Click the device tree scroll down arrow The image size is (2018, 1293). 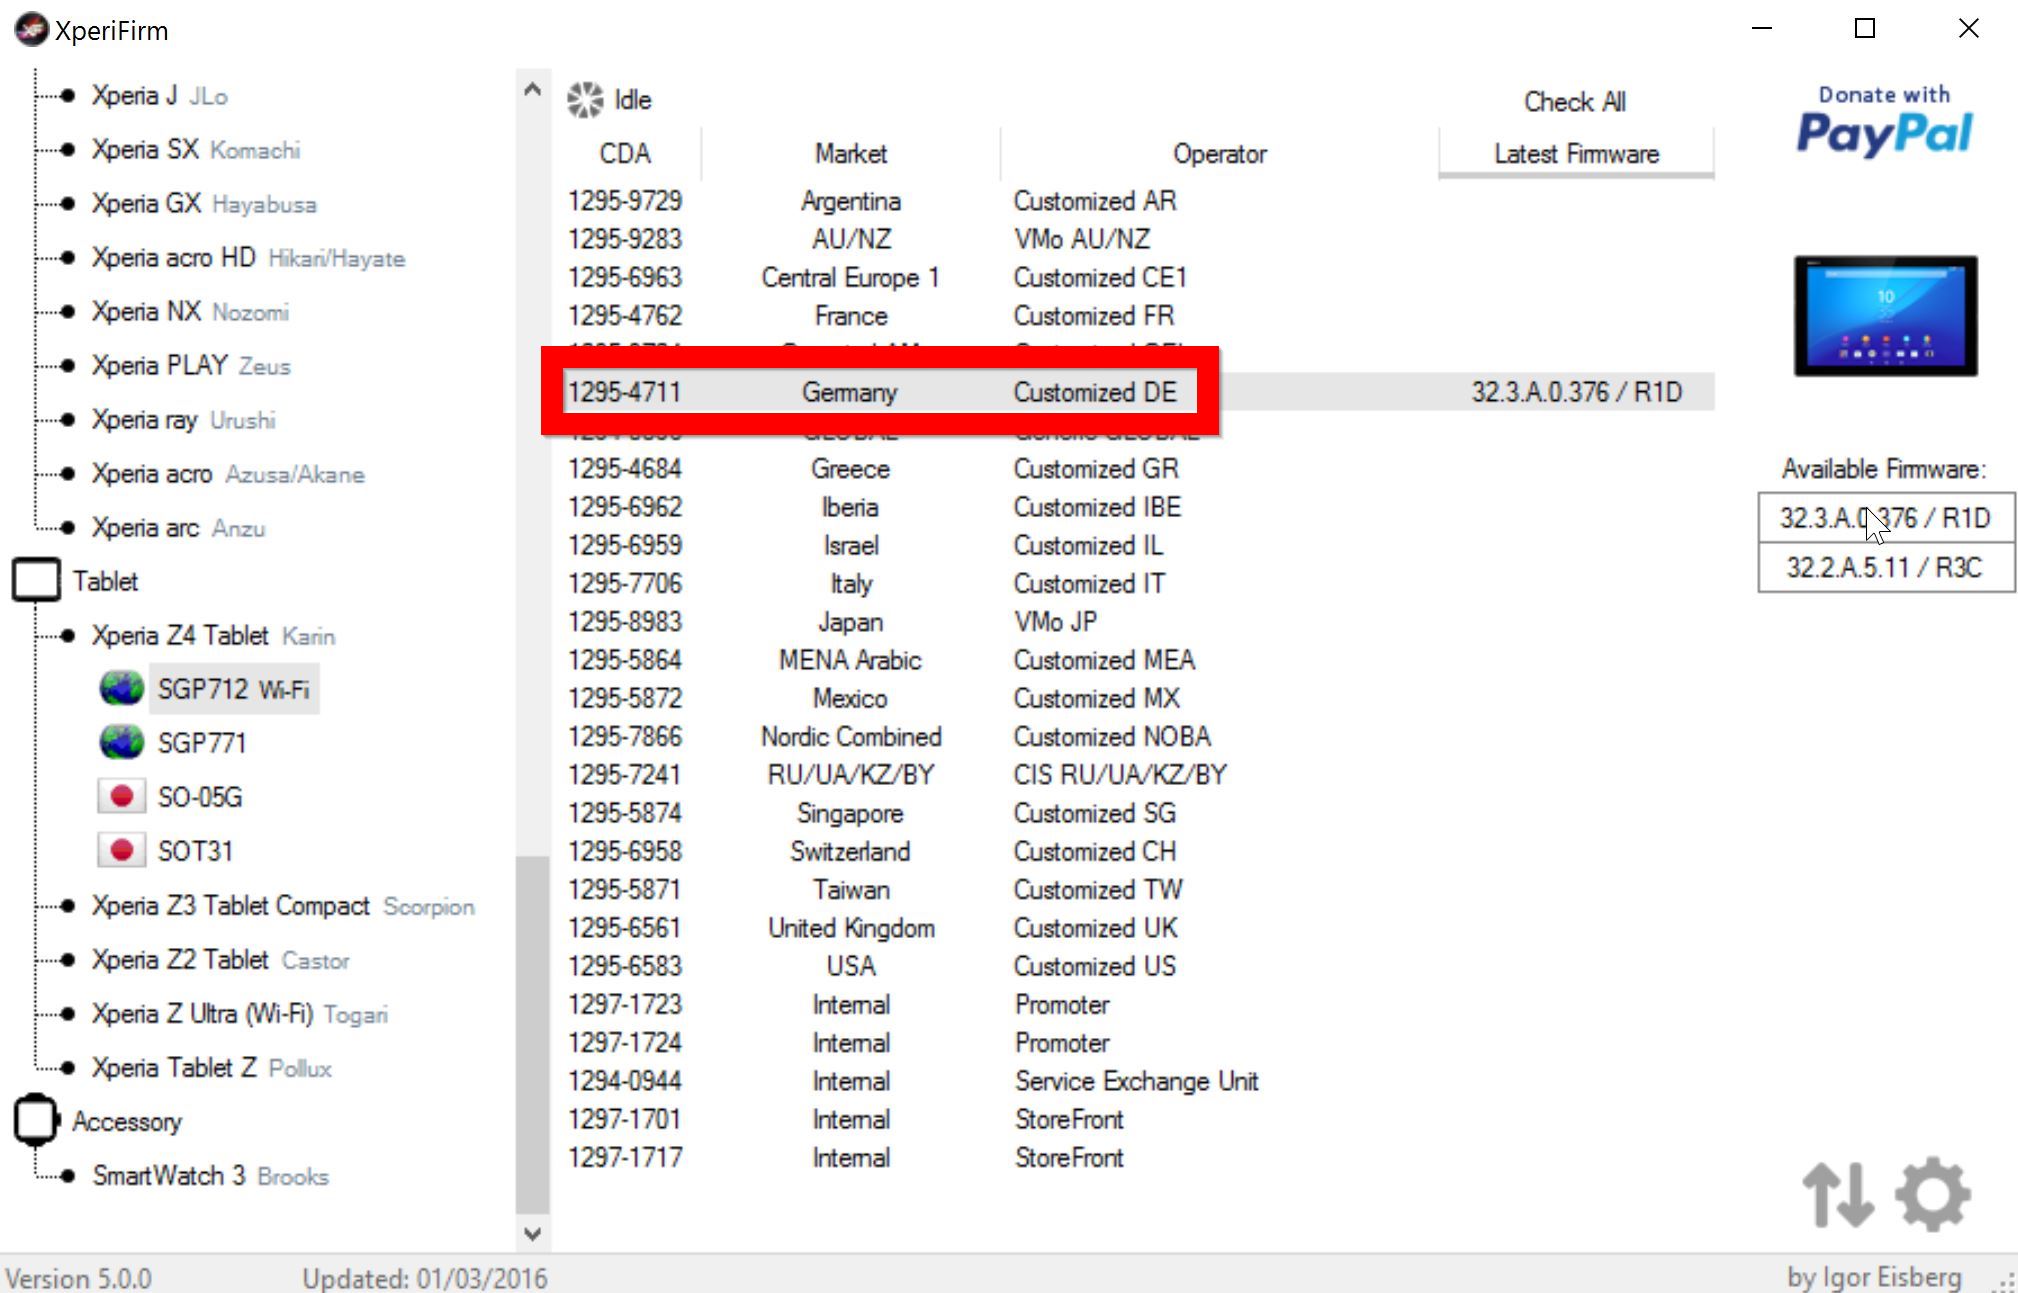pos(533,1233)
